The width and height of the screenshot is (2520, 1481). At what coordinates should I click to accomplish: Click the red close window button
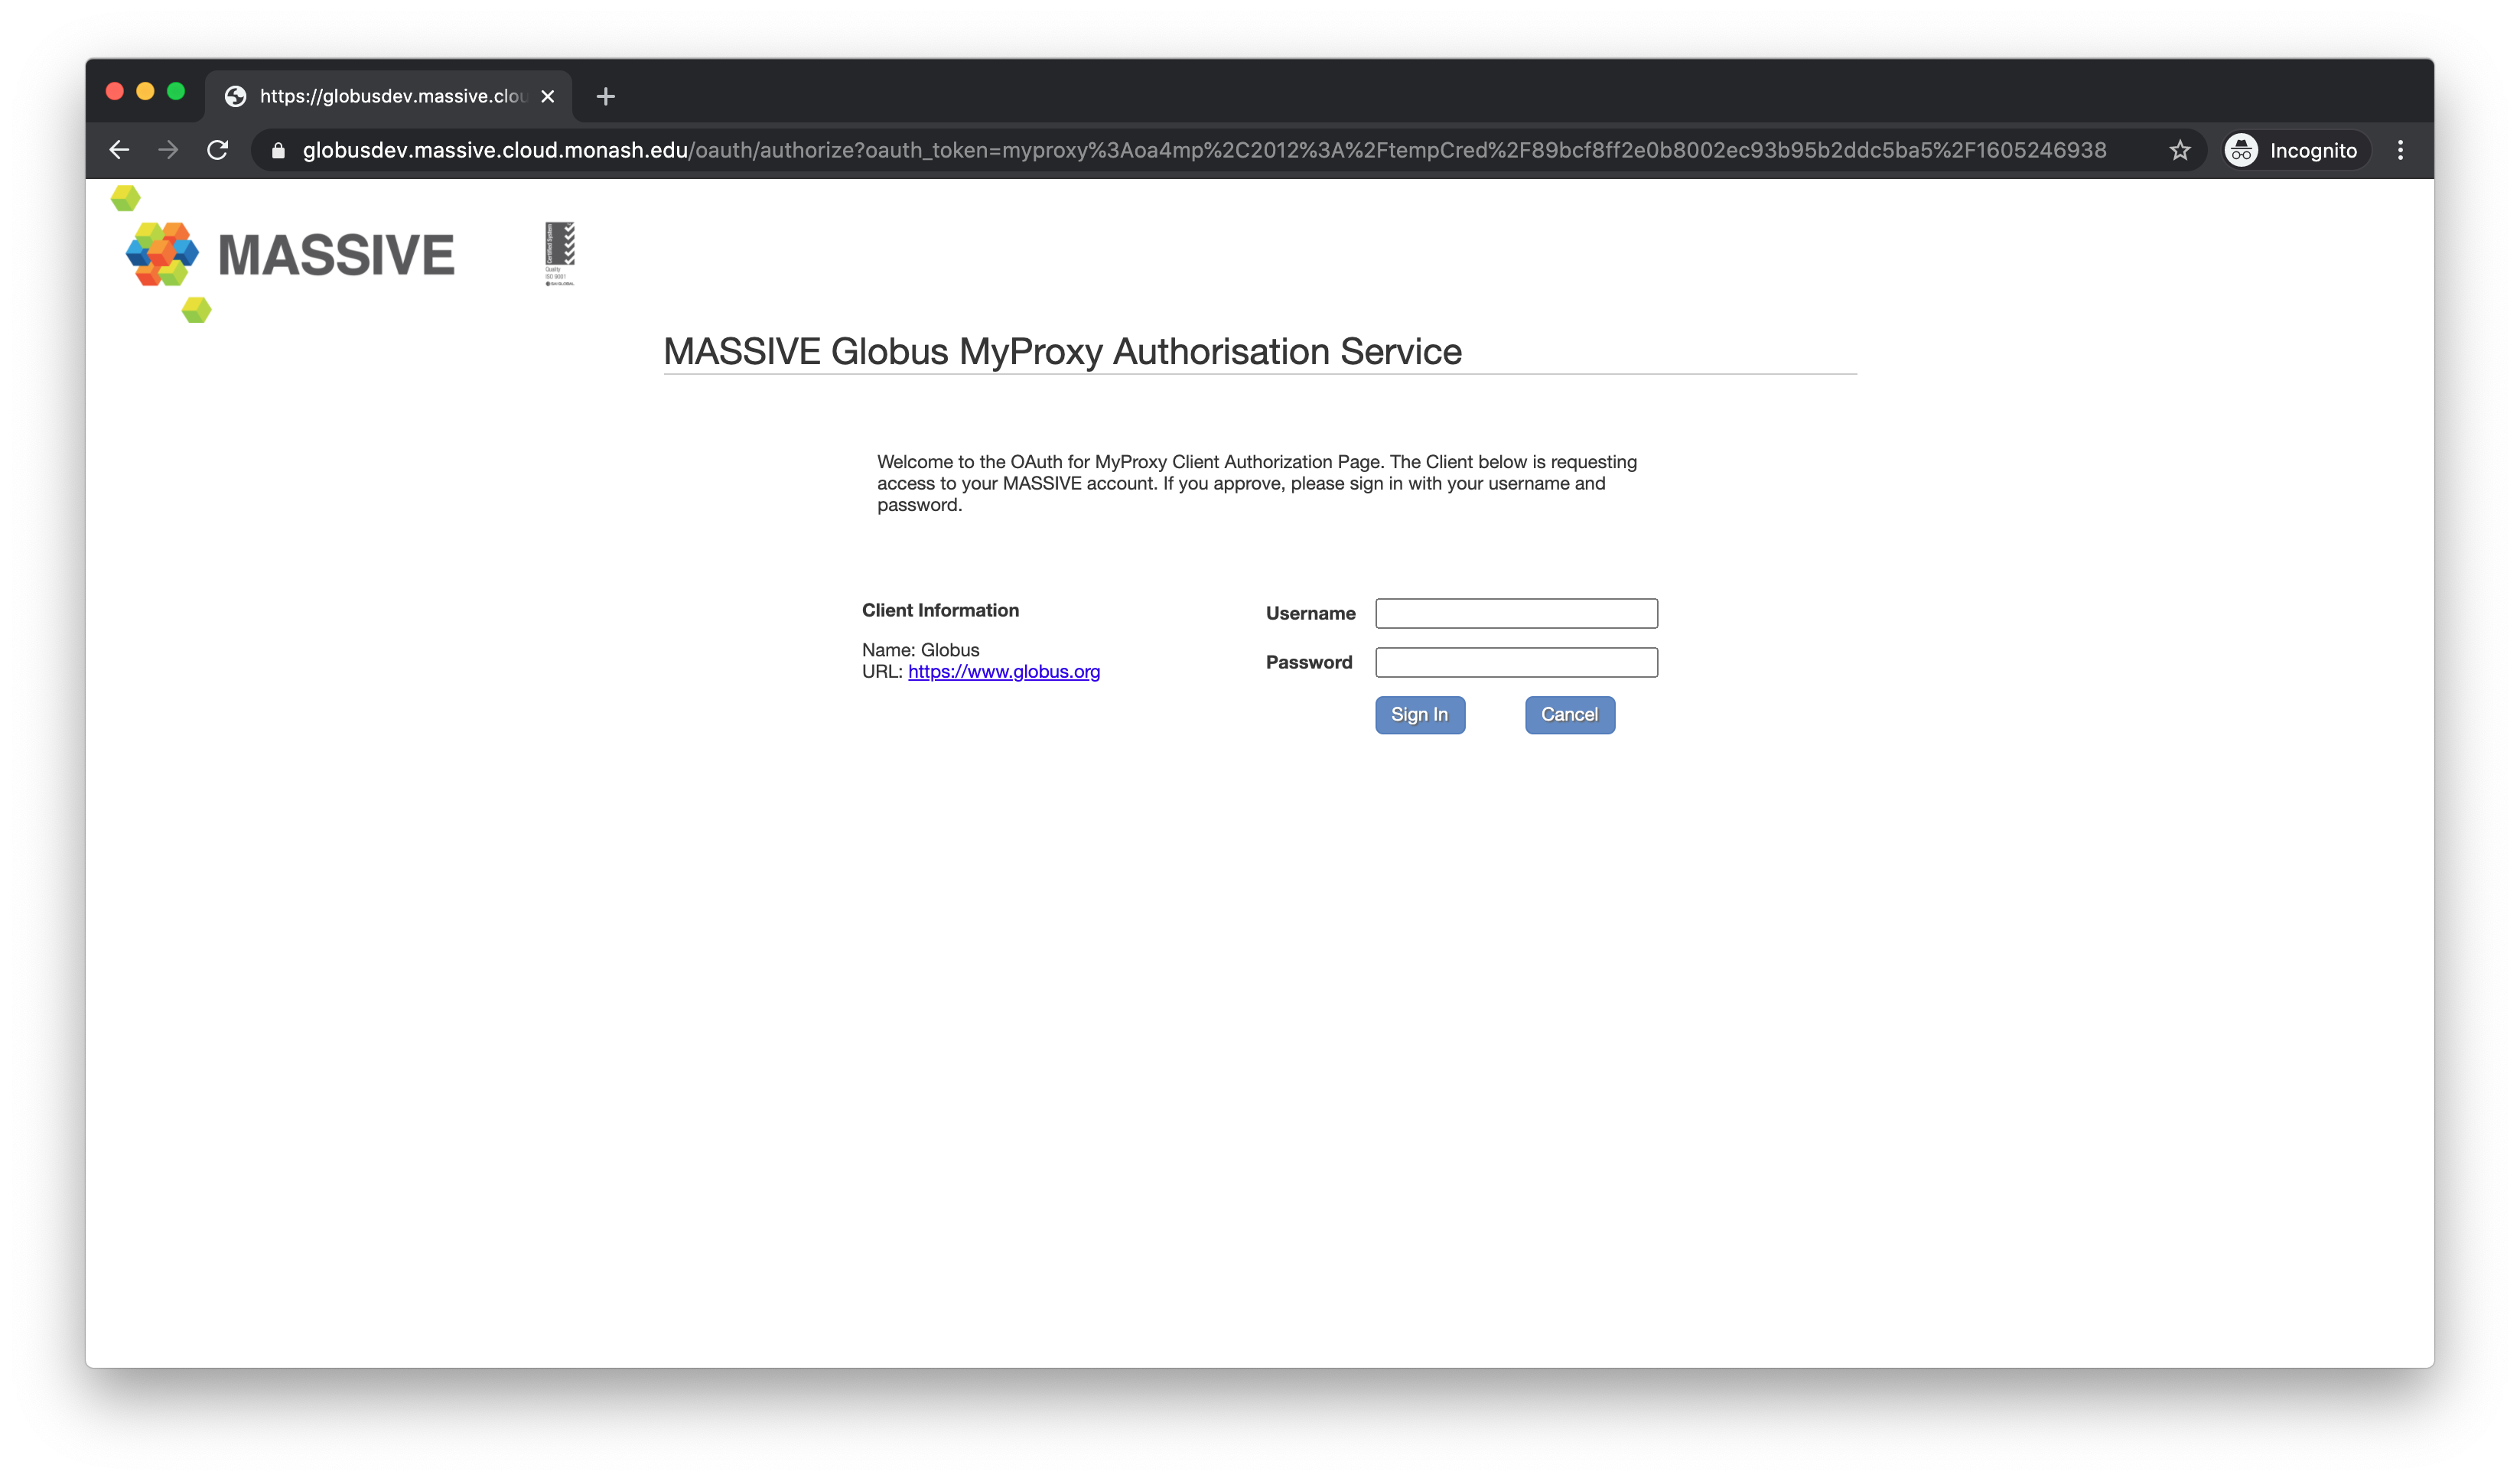coord(114,91)
